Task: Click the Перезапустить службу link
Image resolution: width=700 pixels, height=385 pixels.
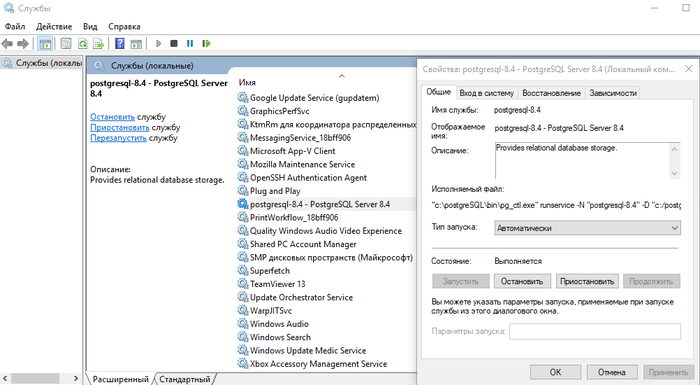Action: pos(134,138)
